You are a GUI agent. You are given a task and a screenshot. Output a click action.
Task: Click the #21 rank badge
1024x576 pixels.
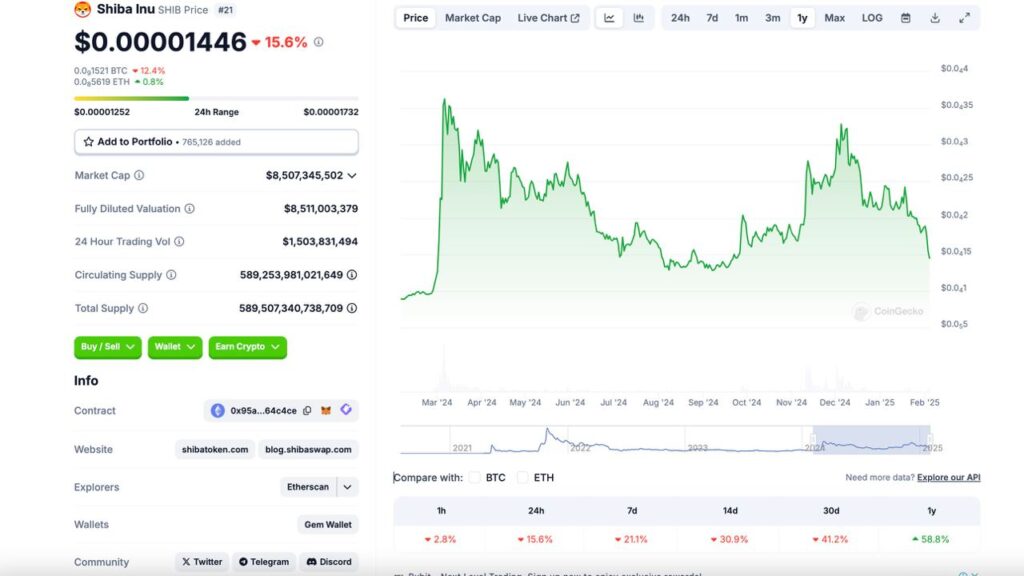pos(225,10)
